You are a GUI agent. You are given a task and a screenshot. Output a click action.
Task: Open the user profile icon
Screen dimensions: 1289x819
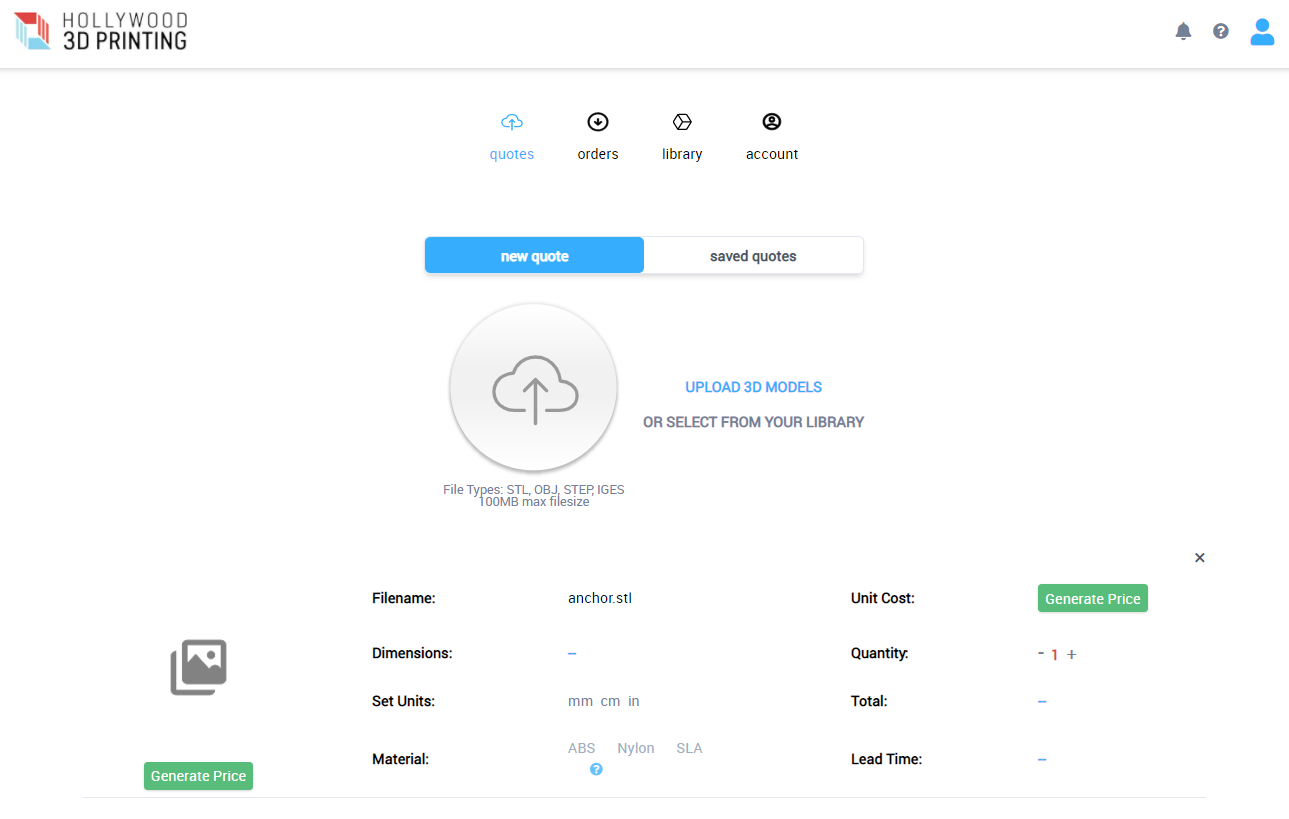(x=1262, y=32)
